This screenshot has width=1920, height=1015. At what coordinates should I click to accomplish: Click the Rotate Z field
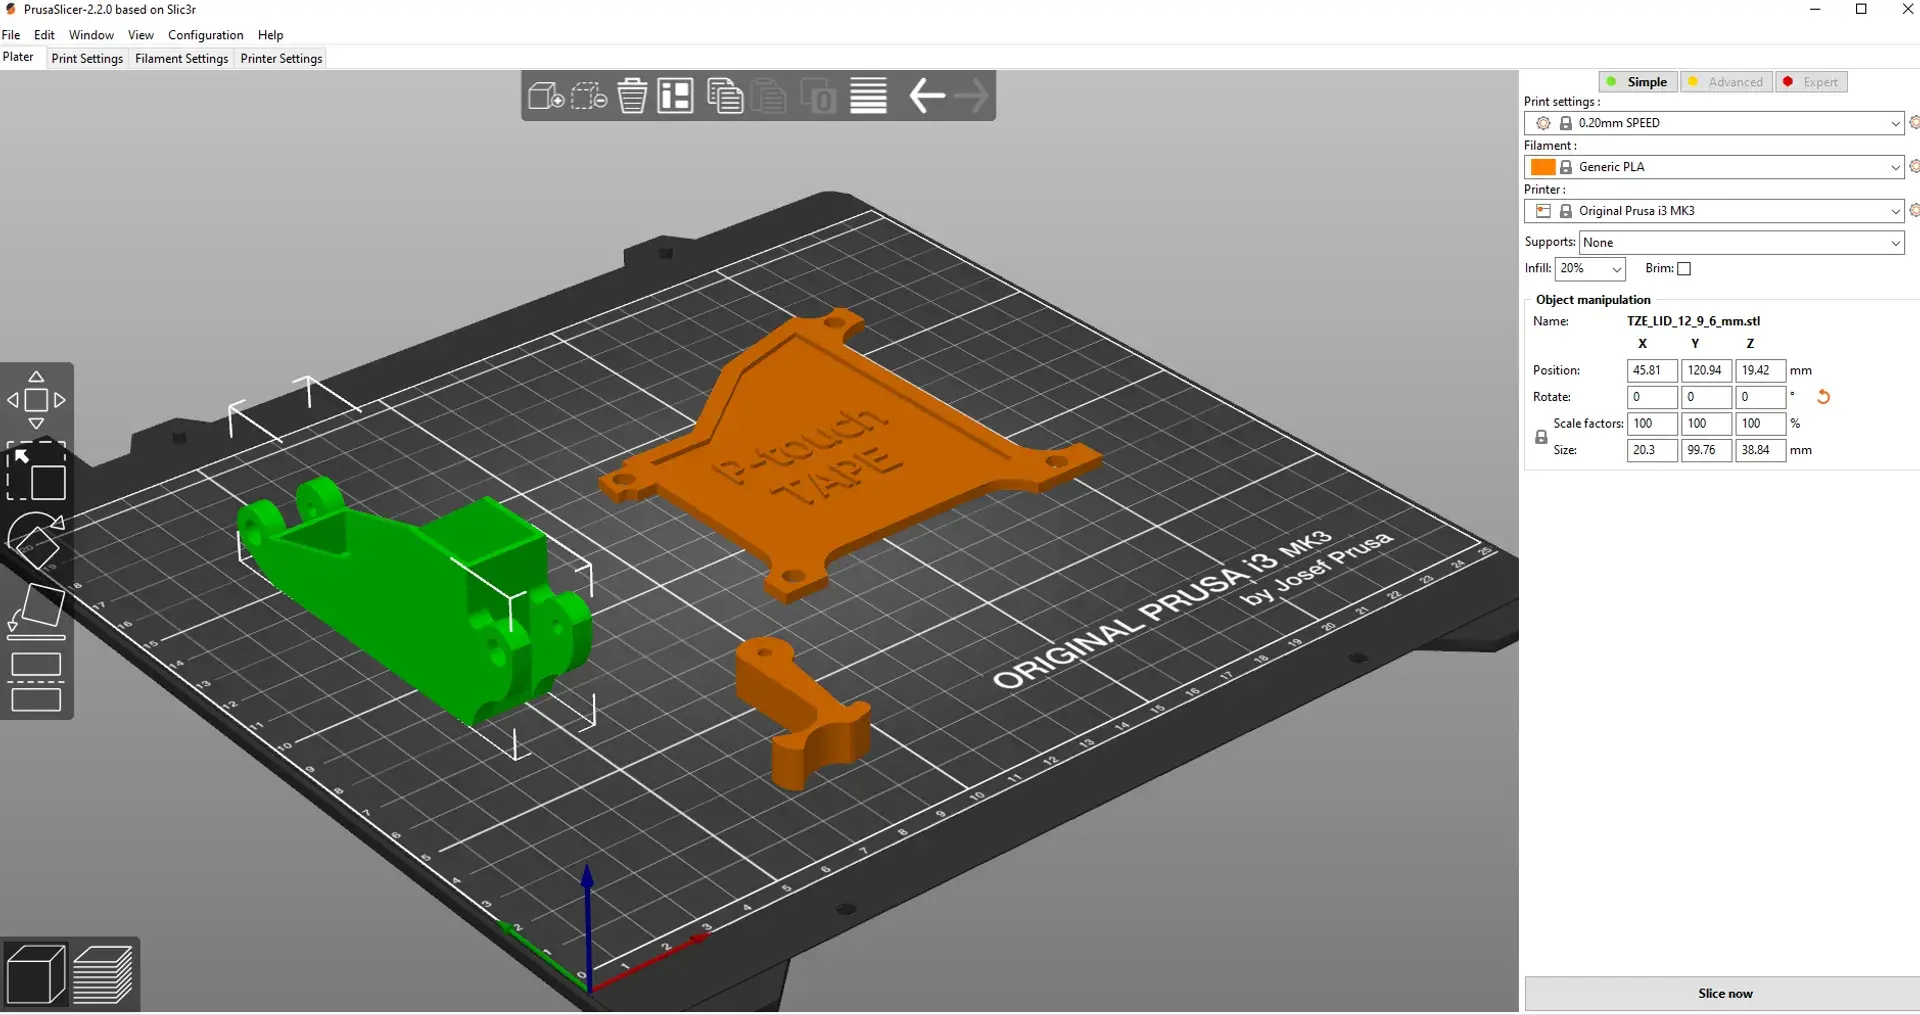tap(1760, 397)
